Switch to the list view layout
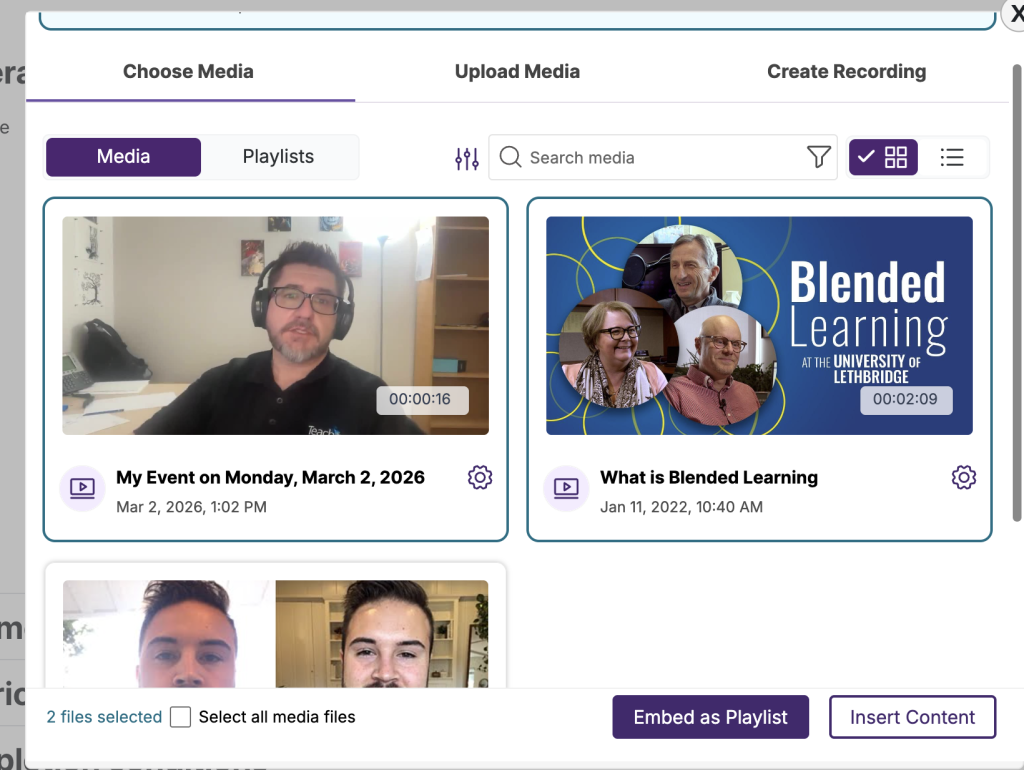Viewport: 1024px width, 770px height. 952,157
